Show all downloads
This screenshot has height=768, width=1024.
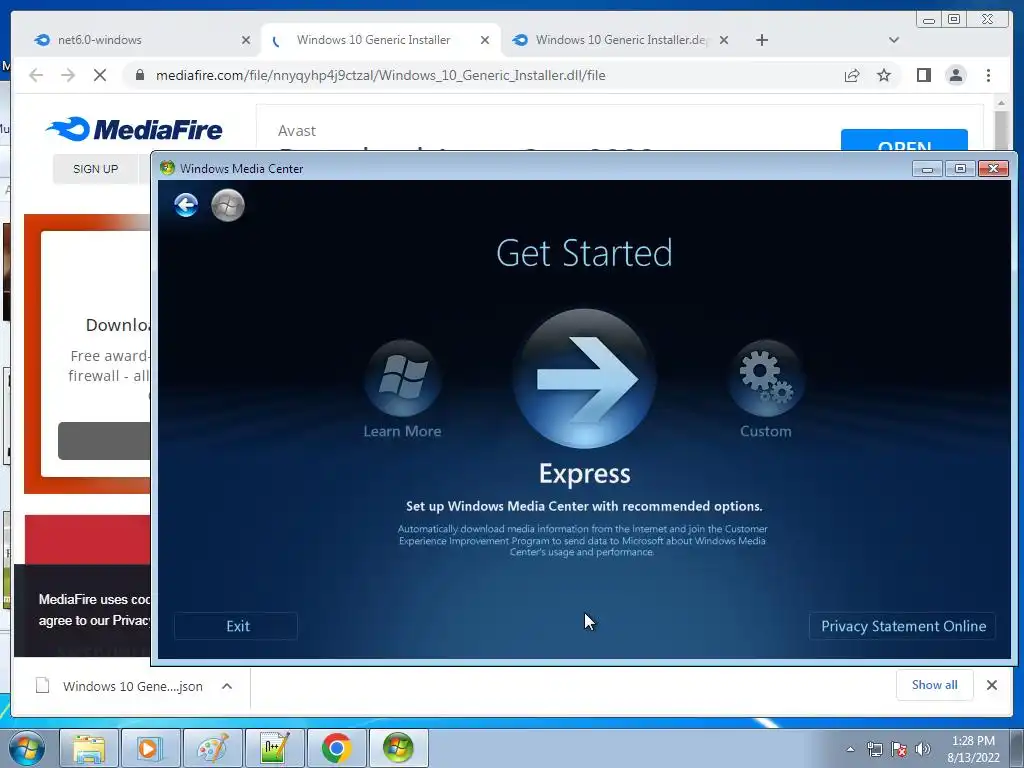click(x=935, y=684)
